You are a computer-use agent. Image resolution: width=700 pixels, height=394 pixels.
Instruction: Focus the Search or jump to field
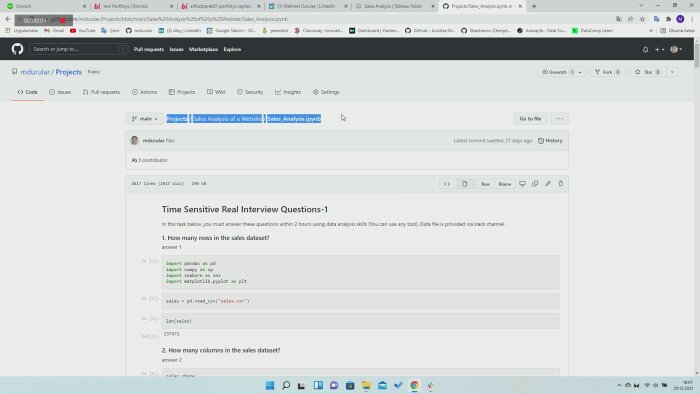click(x=79, y=49)
